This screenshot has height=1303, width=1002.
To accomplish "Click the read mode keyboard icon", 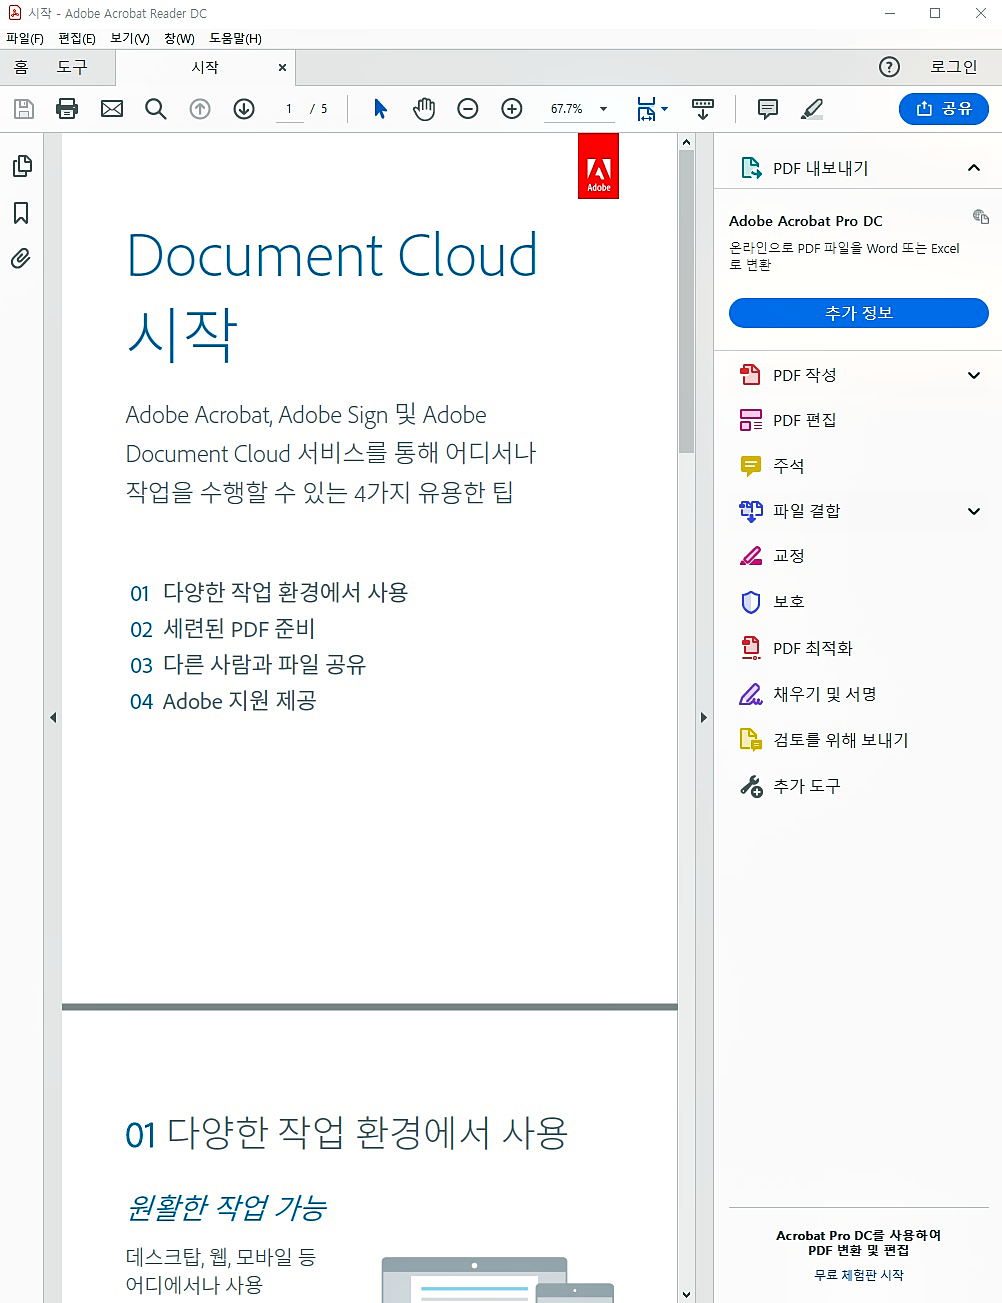I will 703,109.
